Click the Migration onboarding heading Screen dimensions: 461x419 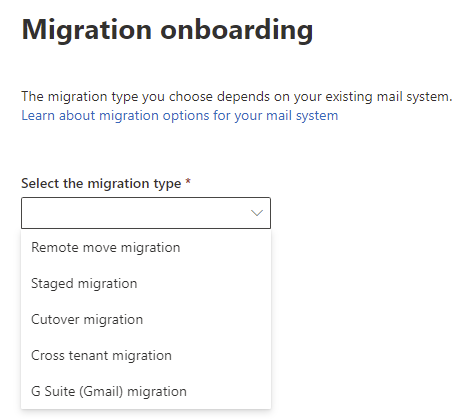167,31
